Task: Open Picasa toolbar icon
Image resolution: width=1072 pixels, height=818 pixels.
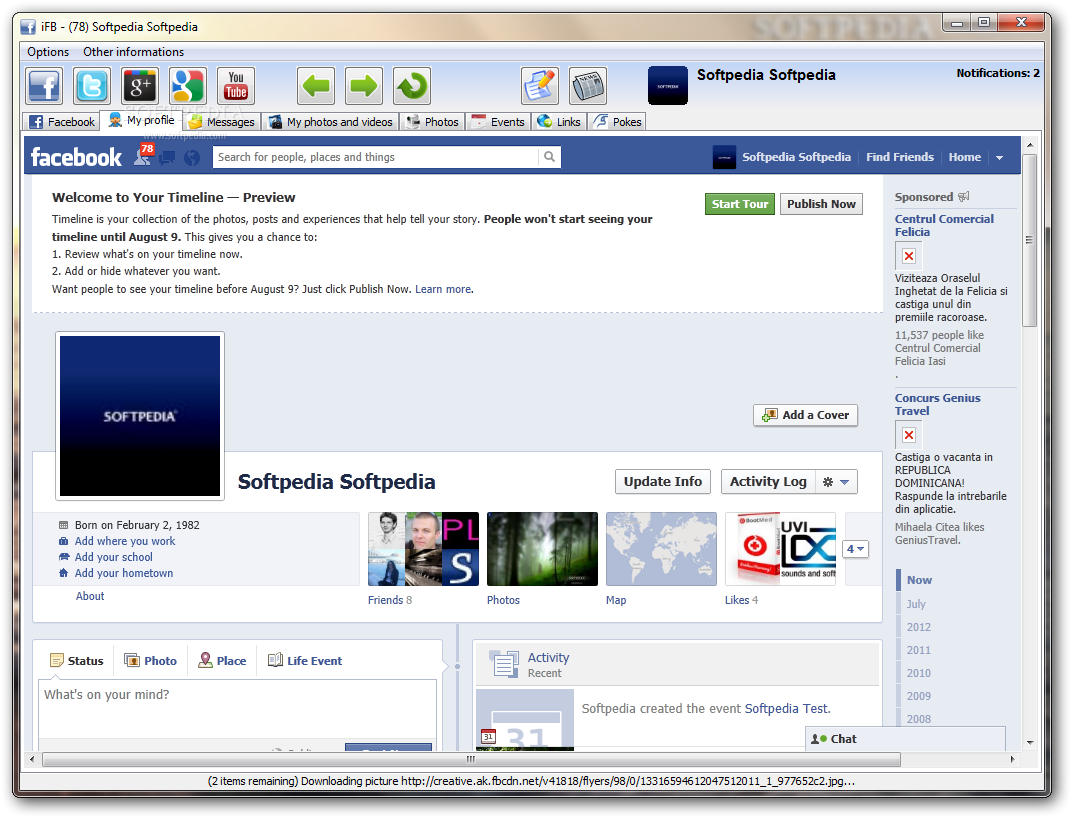Action: tap(188, 85)
